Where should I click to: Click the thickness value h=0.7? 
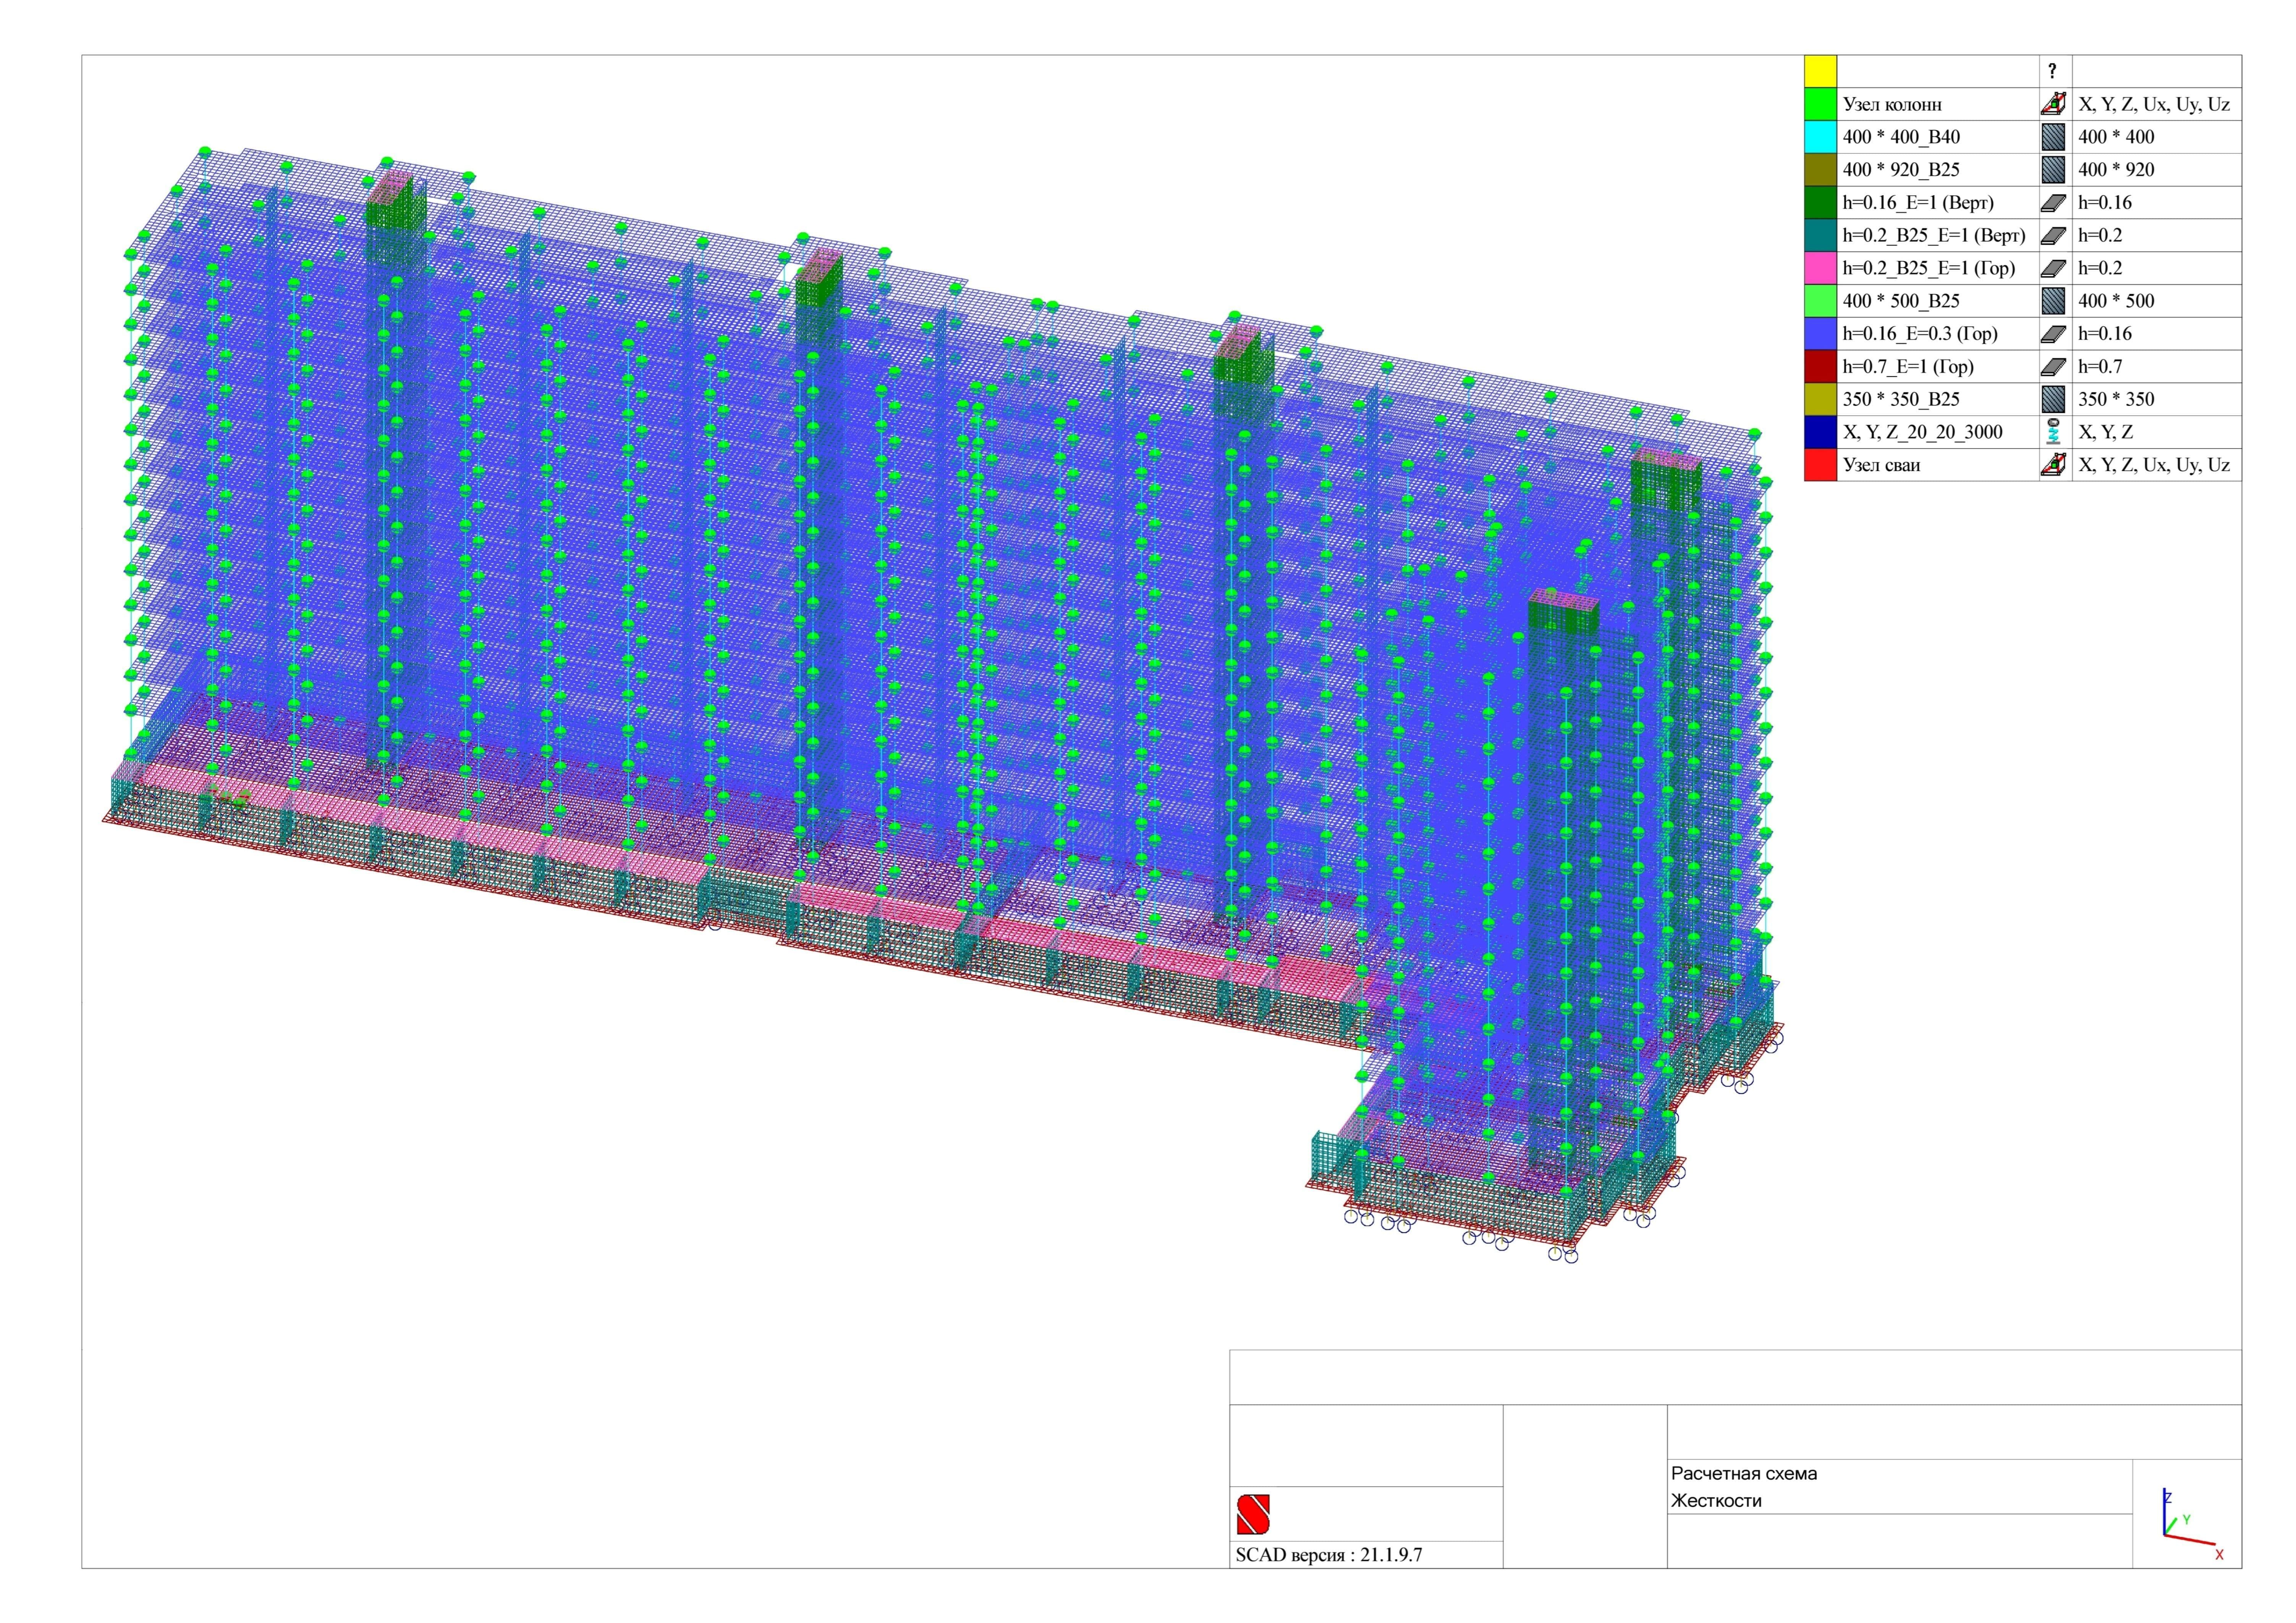[x=2100, y=367]
